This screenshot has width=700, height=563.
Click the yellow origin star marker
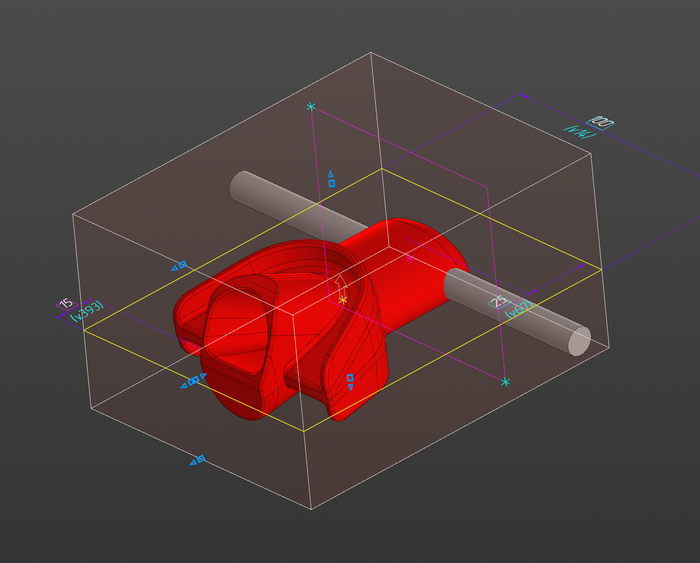click(x=342, y=299)
